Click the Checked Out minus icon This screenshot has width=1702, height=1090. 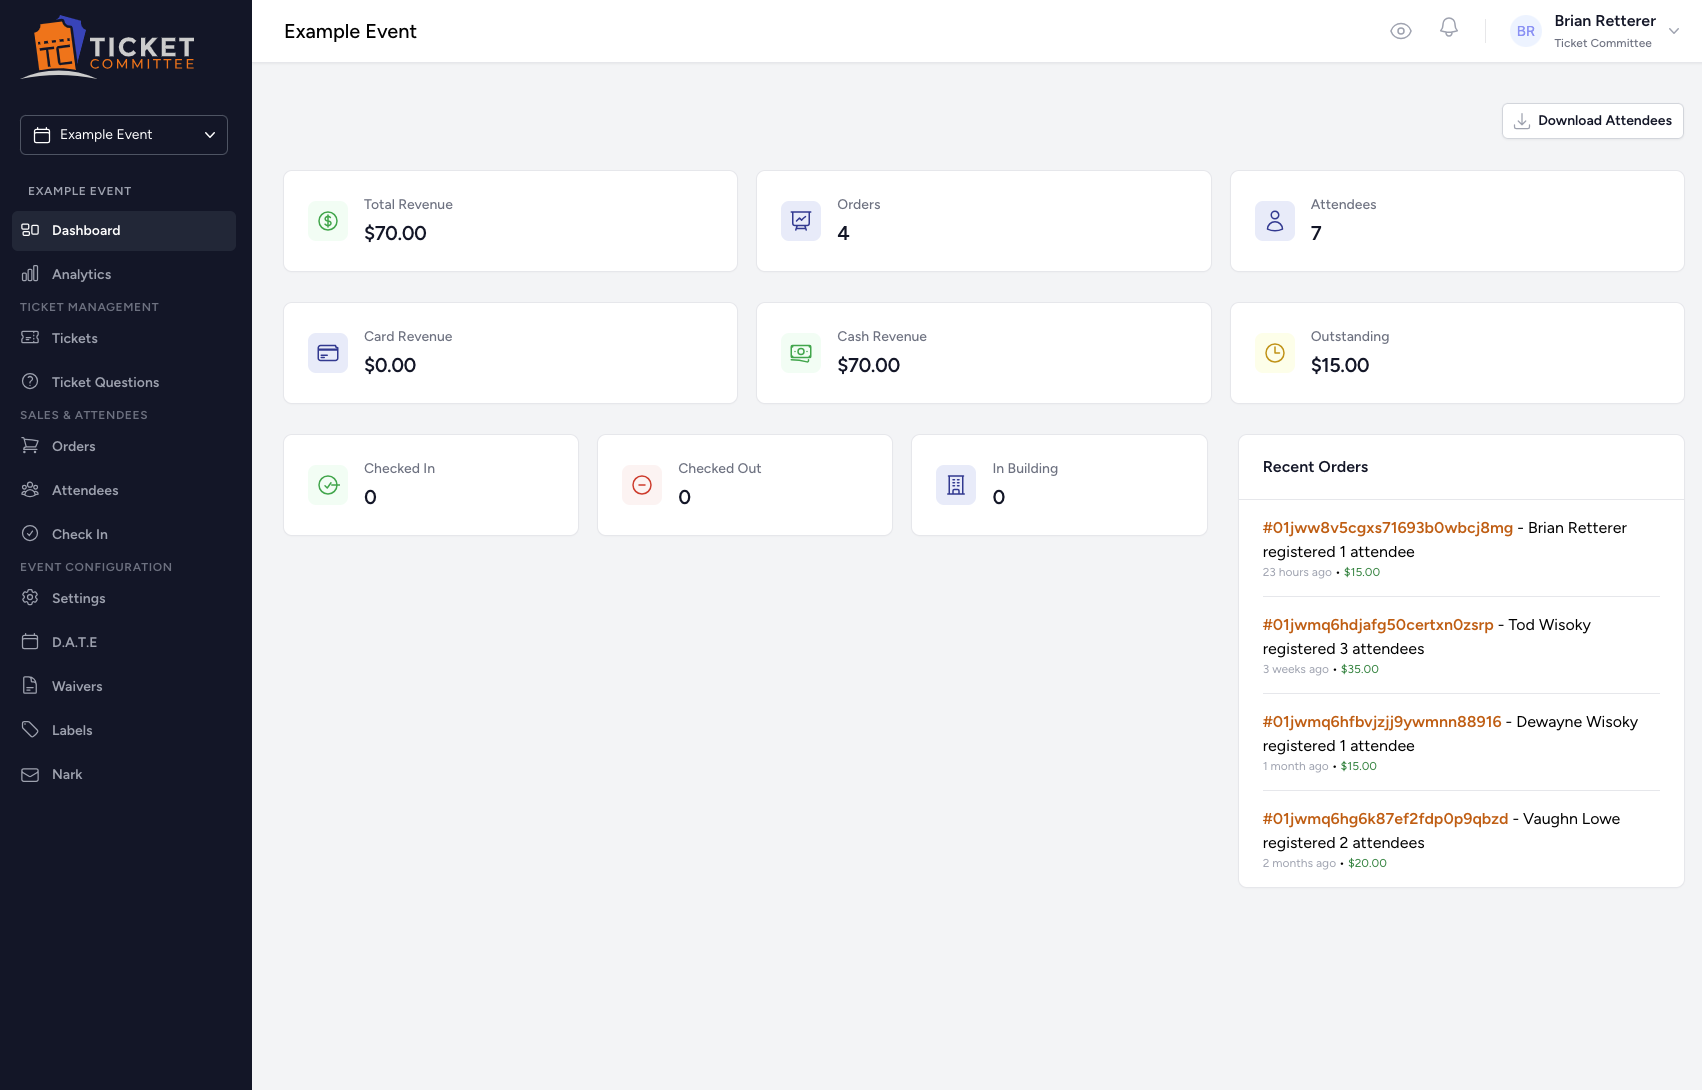tap(642, 485)
